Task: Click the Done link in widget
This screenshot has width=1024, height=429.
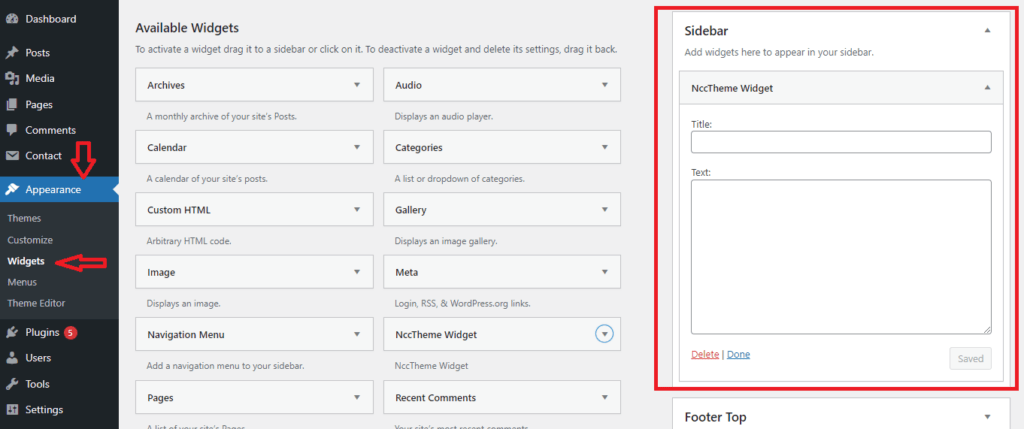Action: [739, 355]
